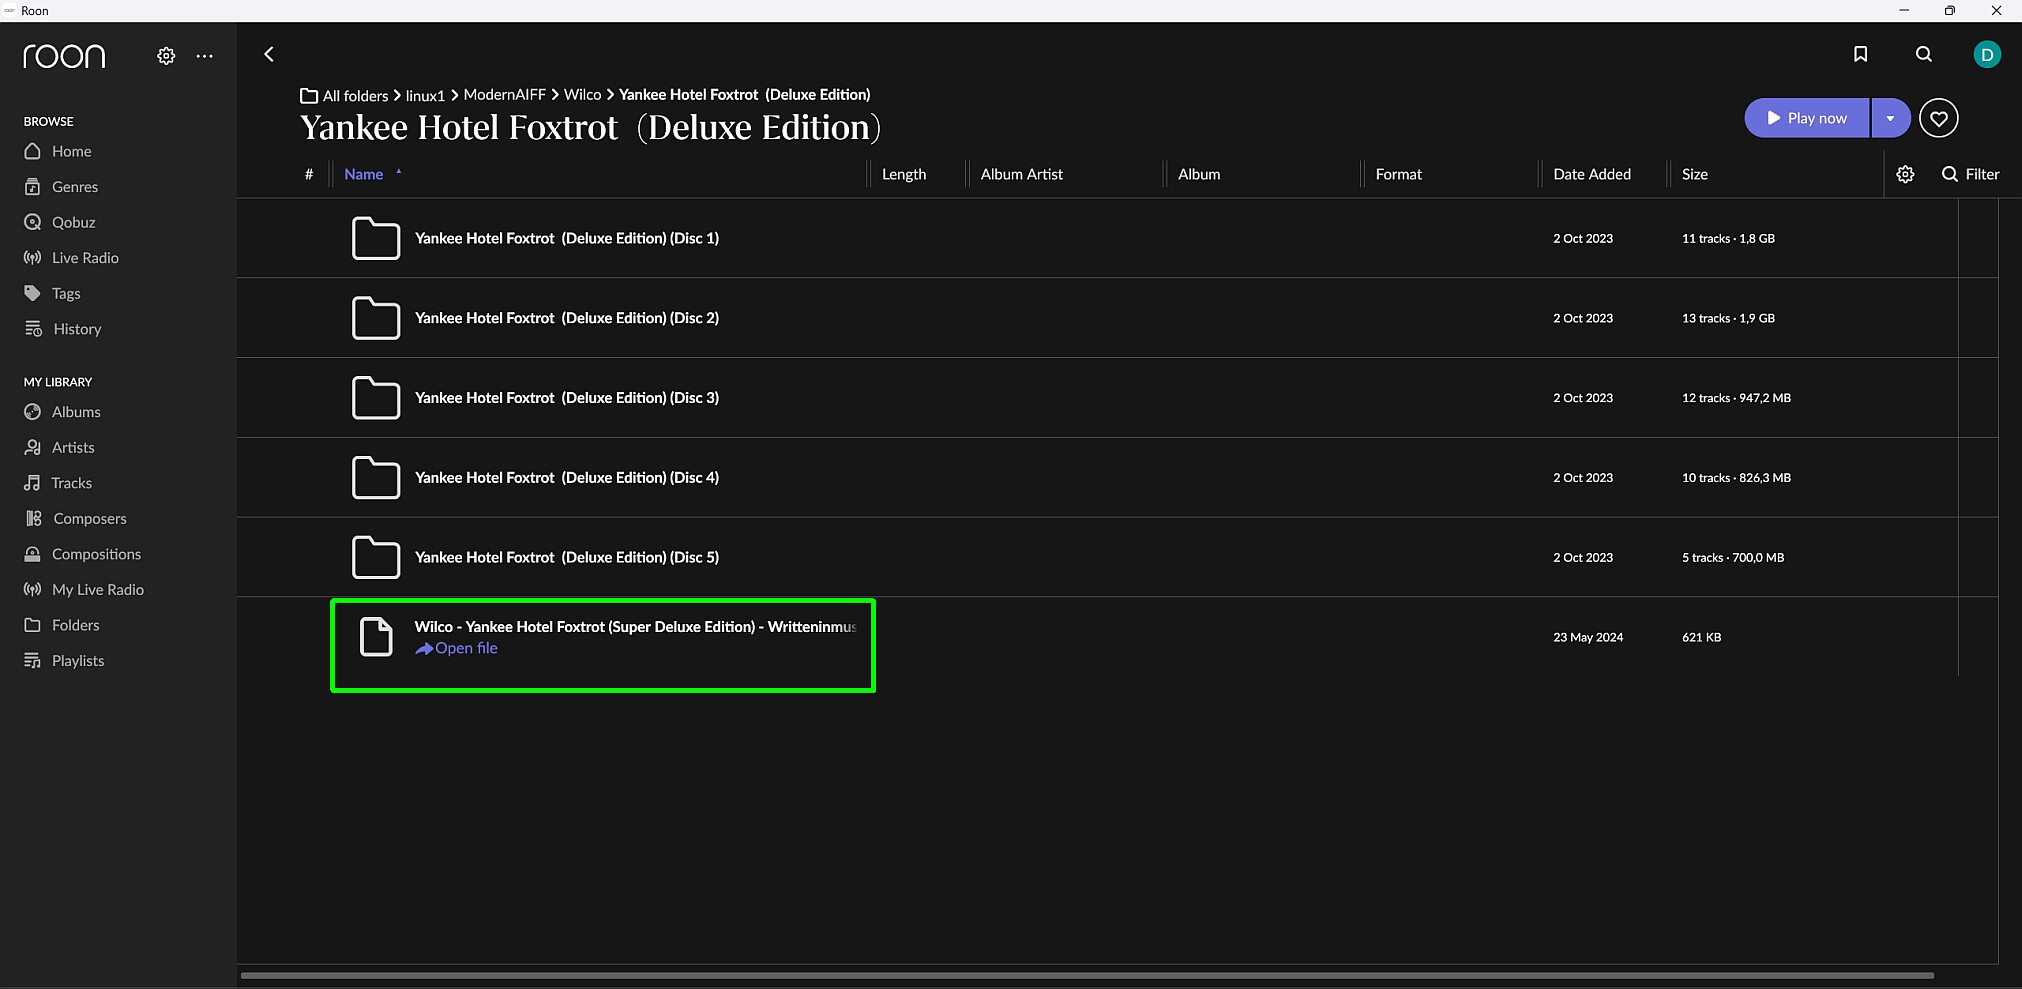The image size is (2022, 989).
Task: Open Tags in sidebar
Action: click(52, 293)
